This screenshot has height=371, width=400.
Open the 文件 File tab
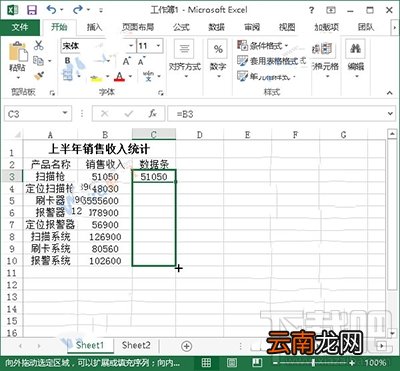pyautogui.click(x=20, y=27)
